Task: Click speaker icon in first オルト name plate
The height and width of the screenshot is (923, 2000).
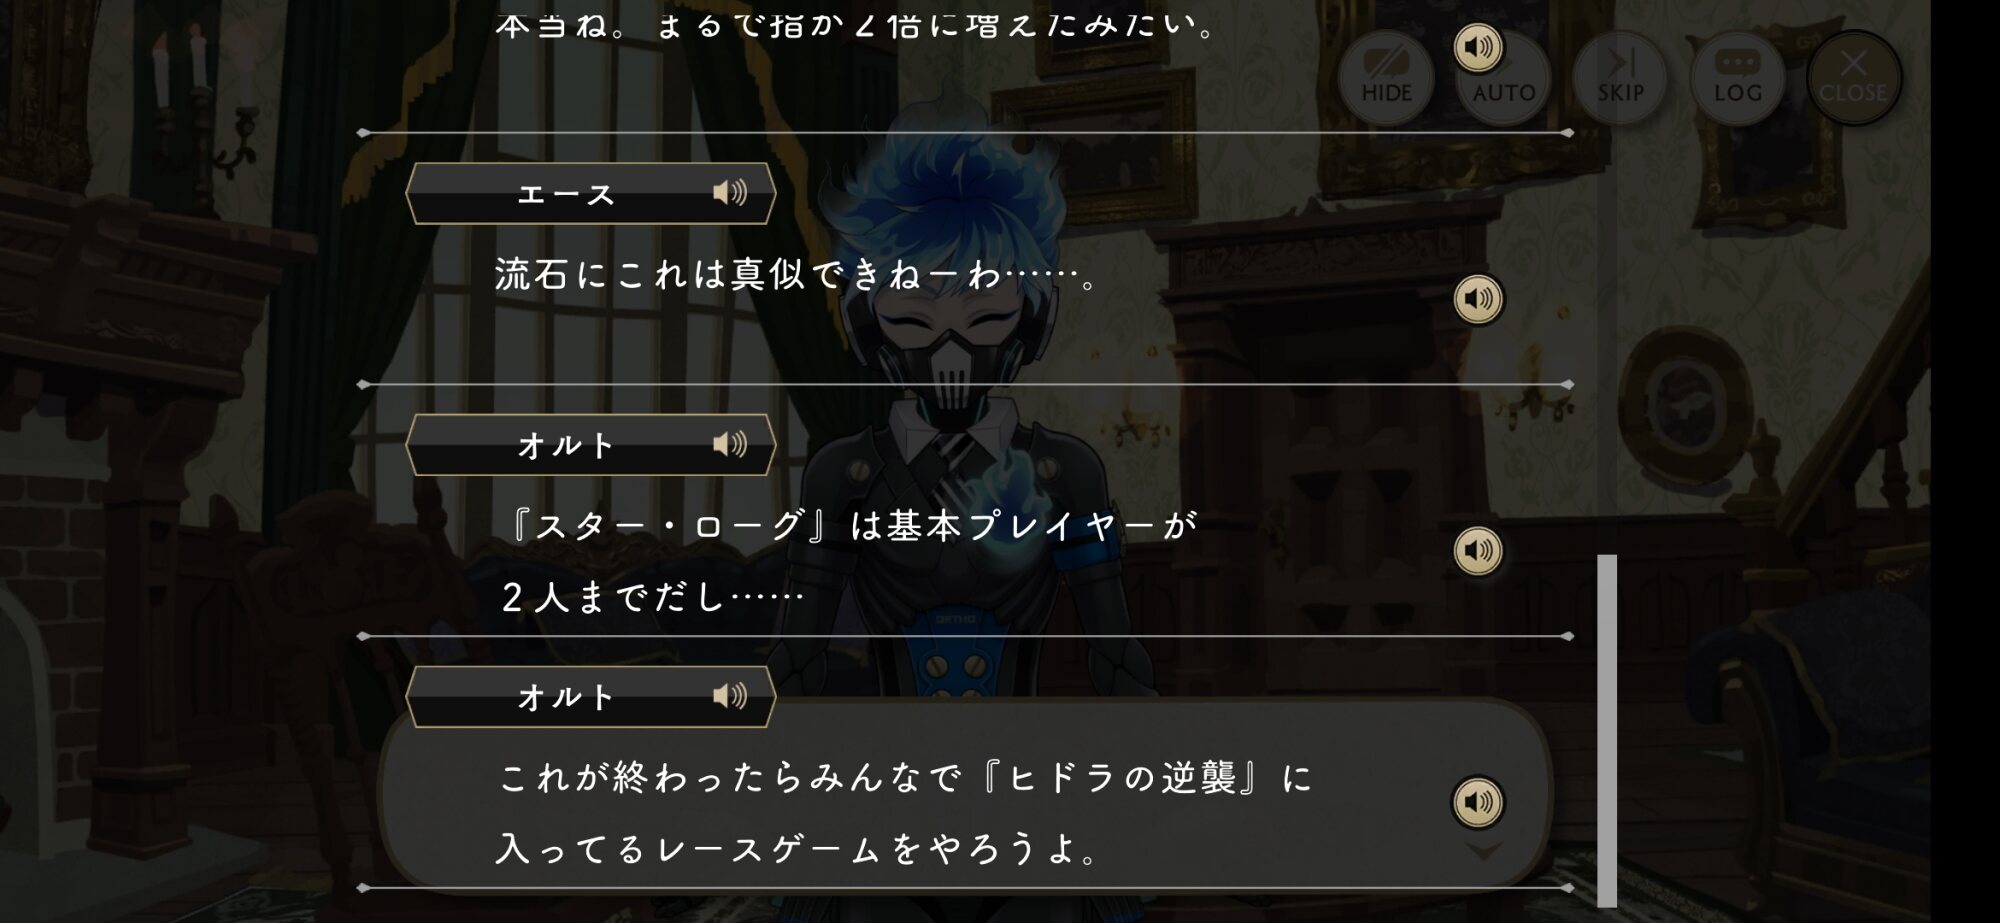Action: [x=730, y=444]
